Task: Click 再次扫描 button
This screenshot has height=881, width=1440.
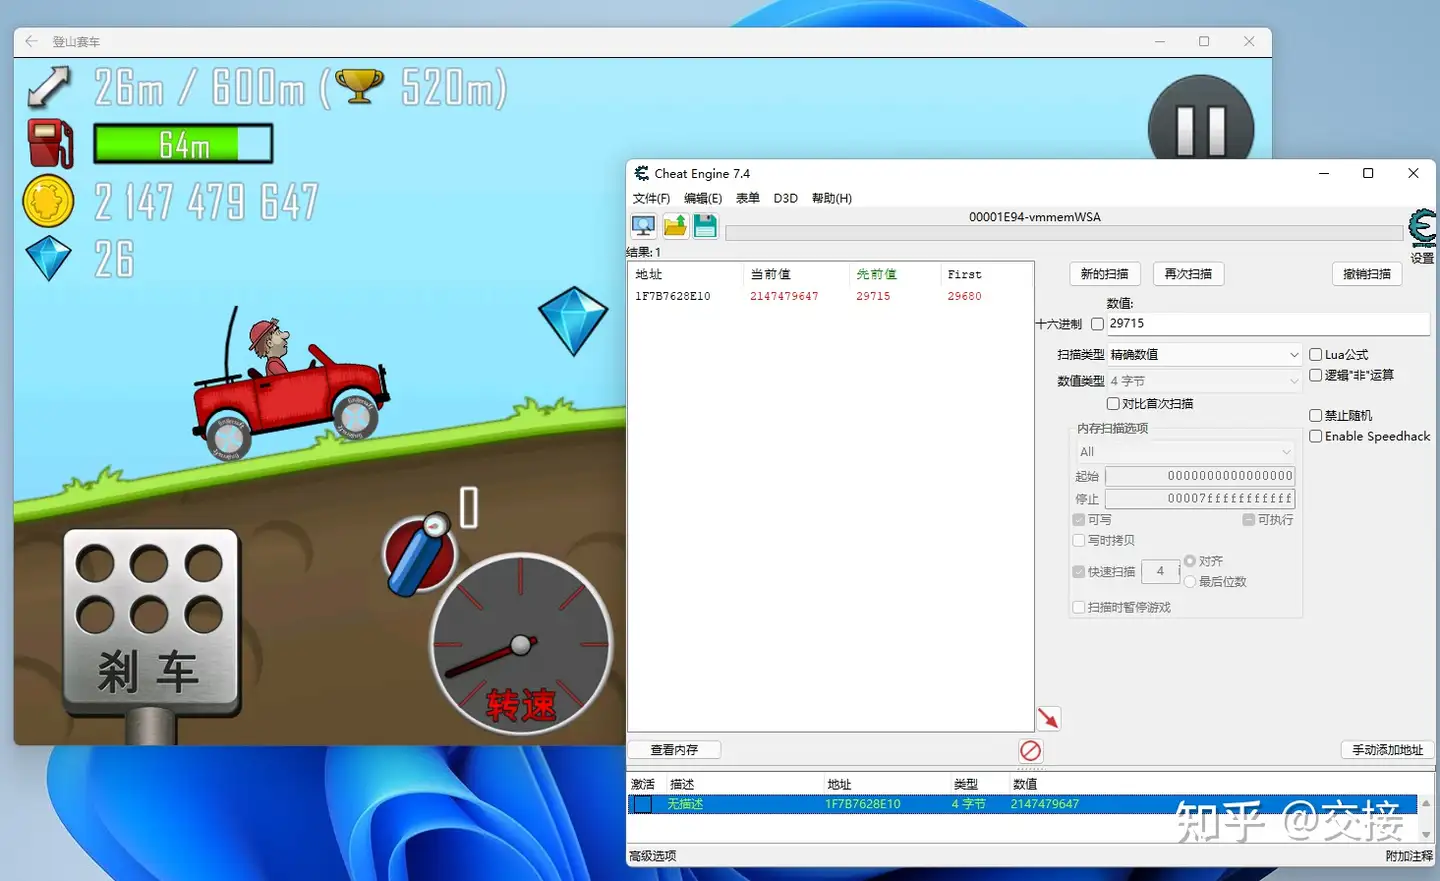Action: [1188, 274]
